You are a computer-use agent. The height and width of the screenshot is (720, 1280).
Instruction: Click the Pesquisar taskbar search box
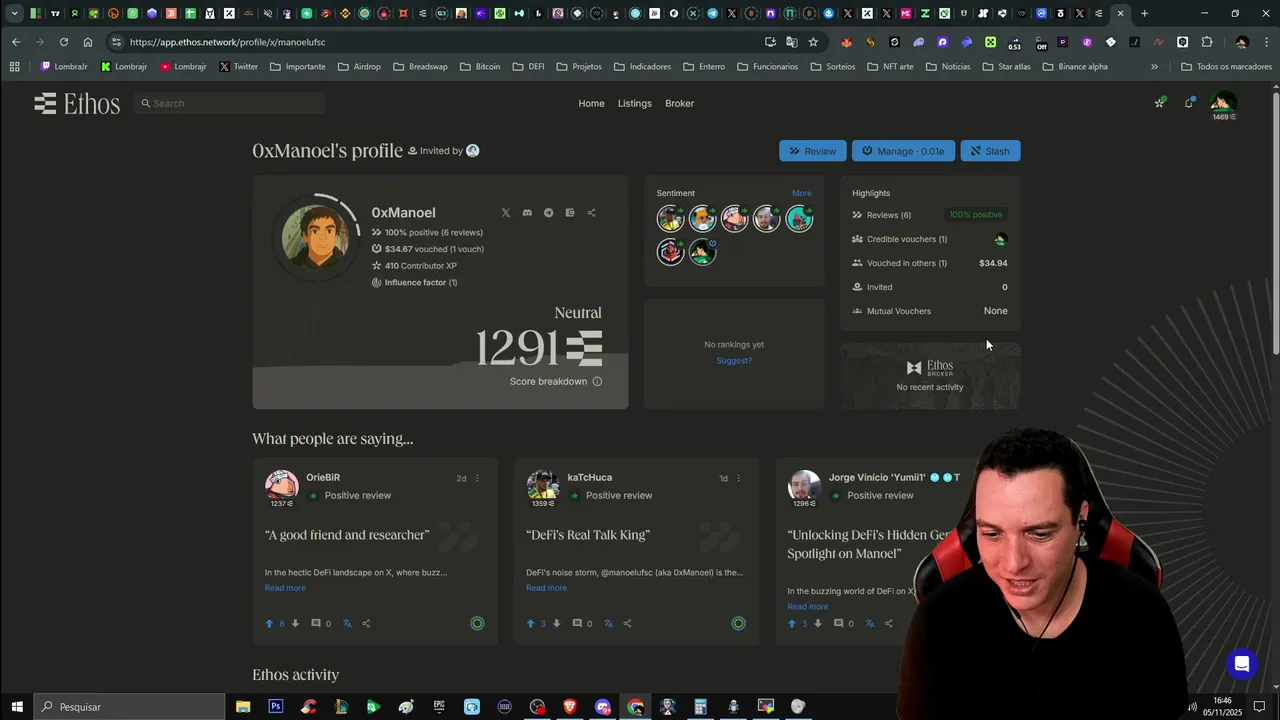click(130, 707)
